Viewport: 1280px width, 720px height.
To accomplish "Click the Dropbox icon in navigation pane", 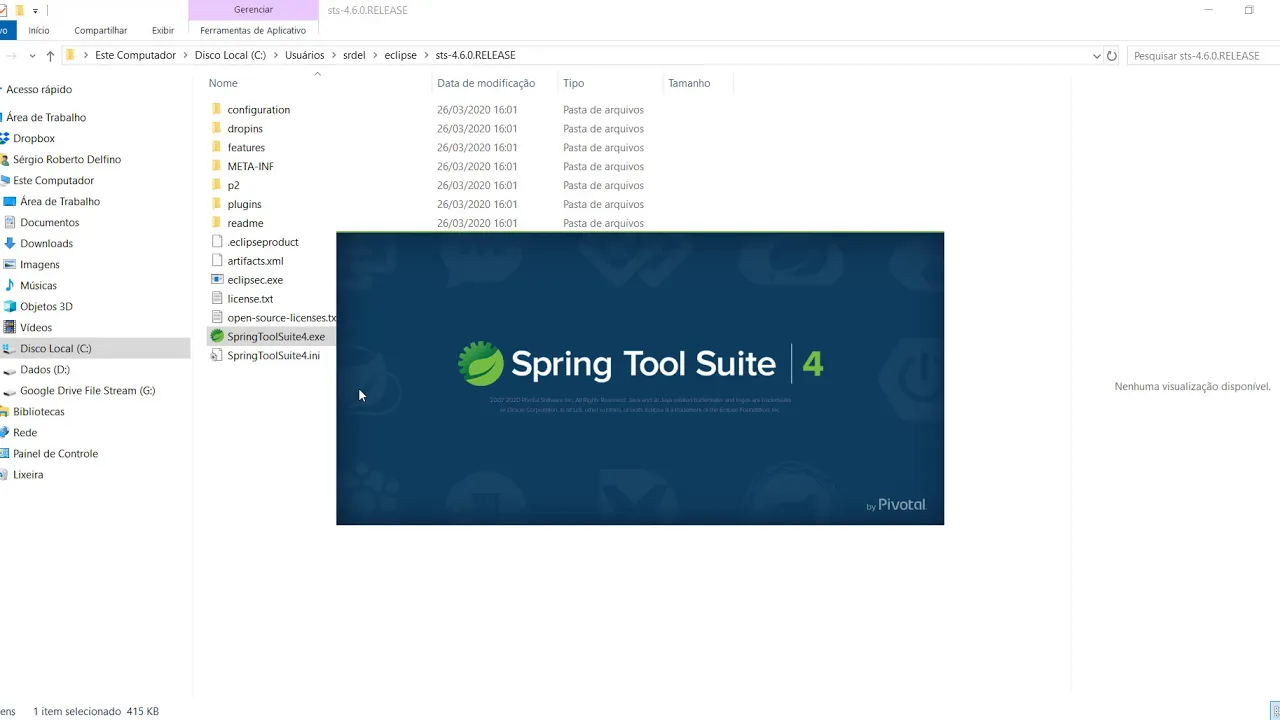I will [x=4, y=138].
